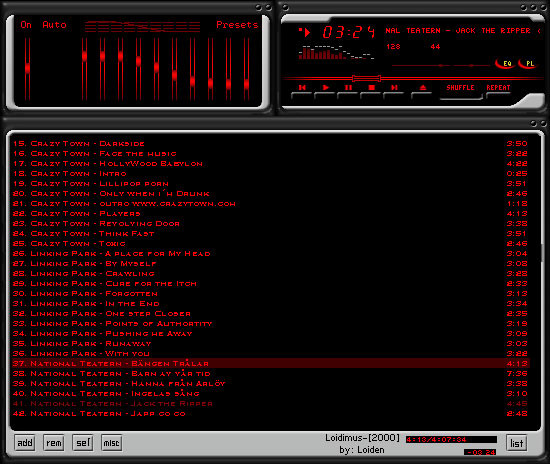
Task: Click the first equalizer band slider
Action: pos(85,69)
